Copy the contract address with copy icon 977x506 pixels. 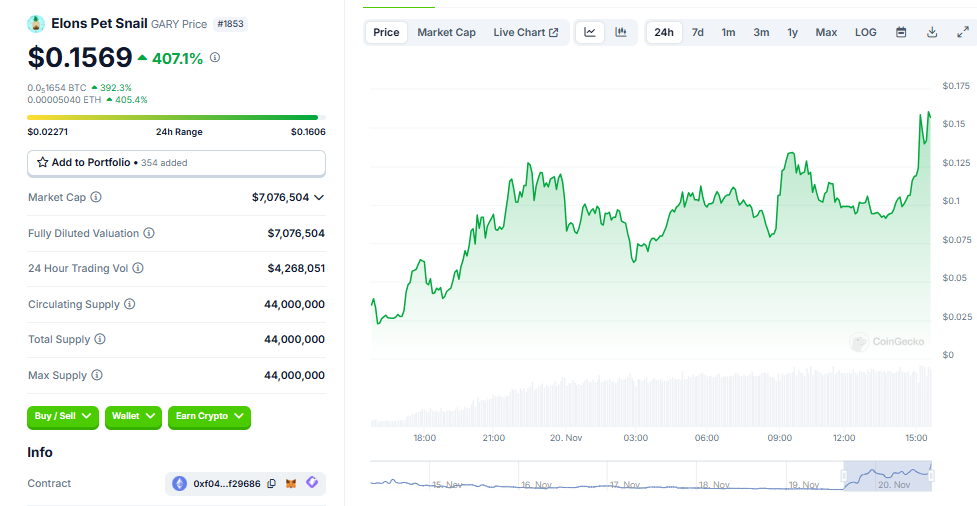(271, 484)
